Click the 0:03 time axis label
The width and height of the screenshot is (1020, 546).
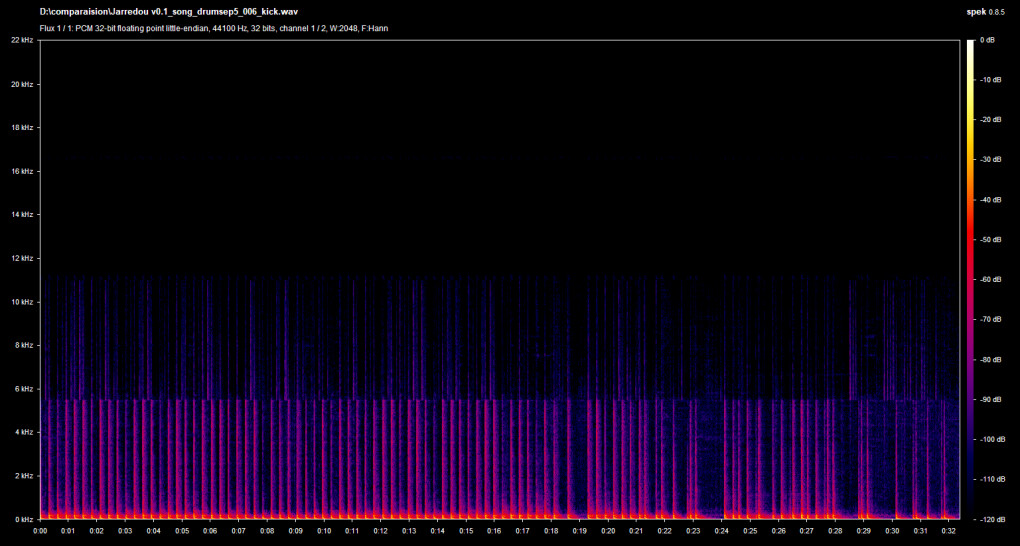[125, 531]
